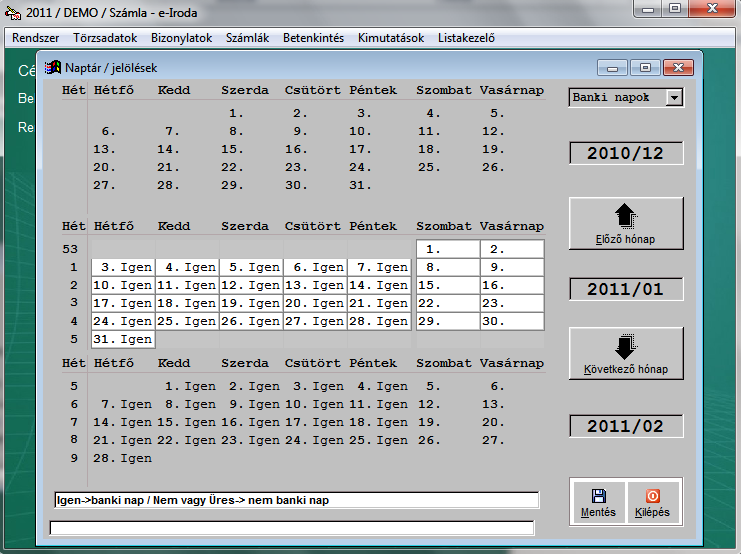The height and width of the screenshot is (554, 741).
Task: Open the Kimutatások menu
Action: click(x=391, y=38)
